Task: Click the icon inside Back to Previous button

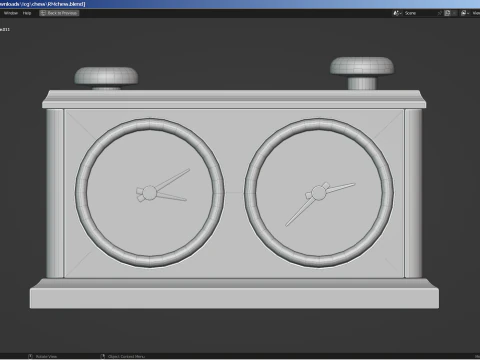Action: (x=43, y=13)
